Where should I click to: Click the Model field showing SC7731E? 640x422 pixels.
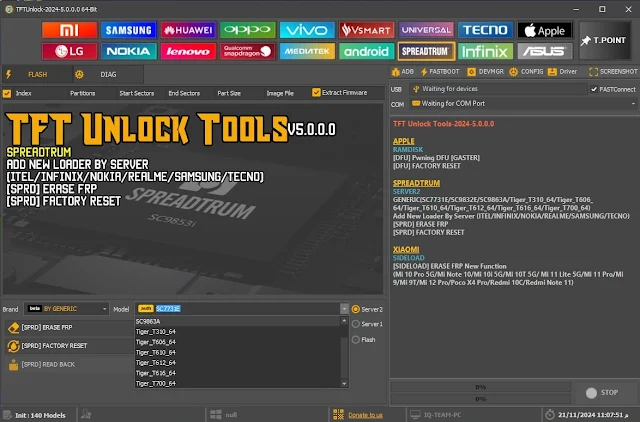[238, 309]
